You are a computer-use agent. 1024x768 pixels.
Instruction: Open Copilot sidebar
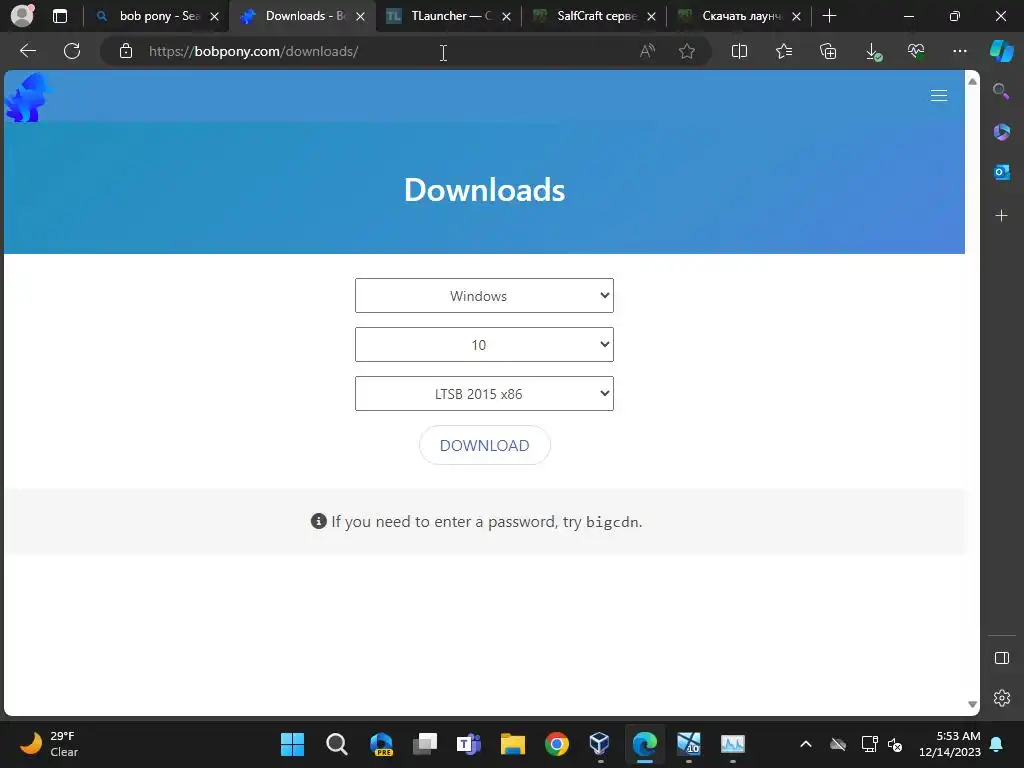1001,51
